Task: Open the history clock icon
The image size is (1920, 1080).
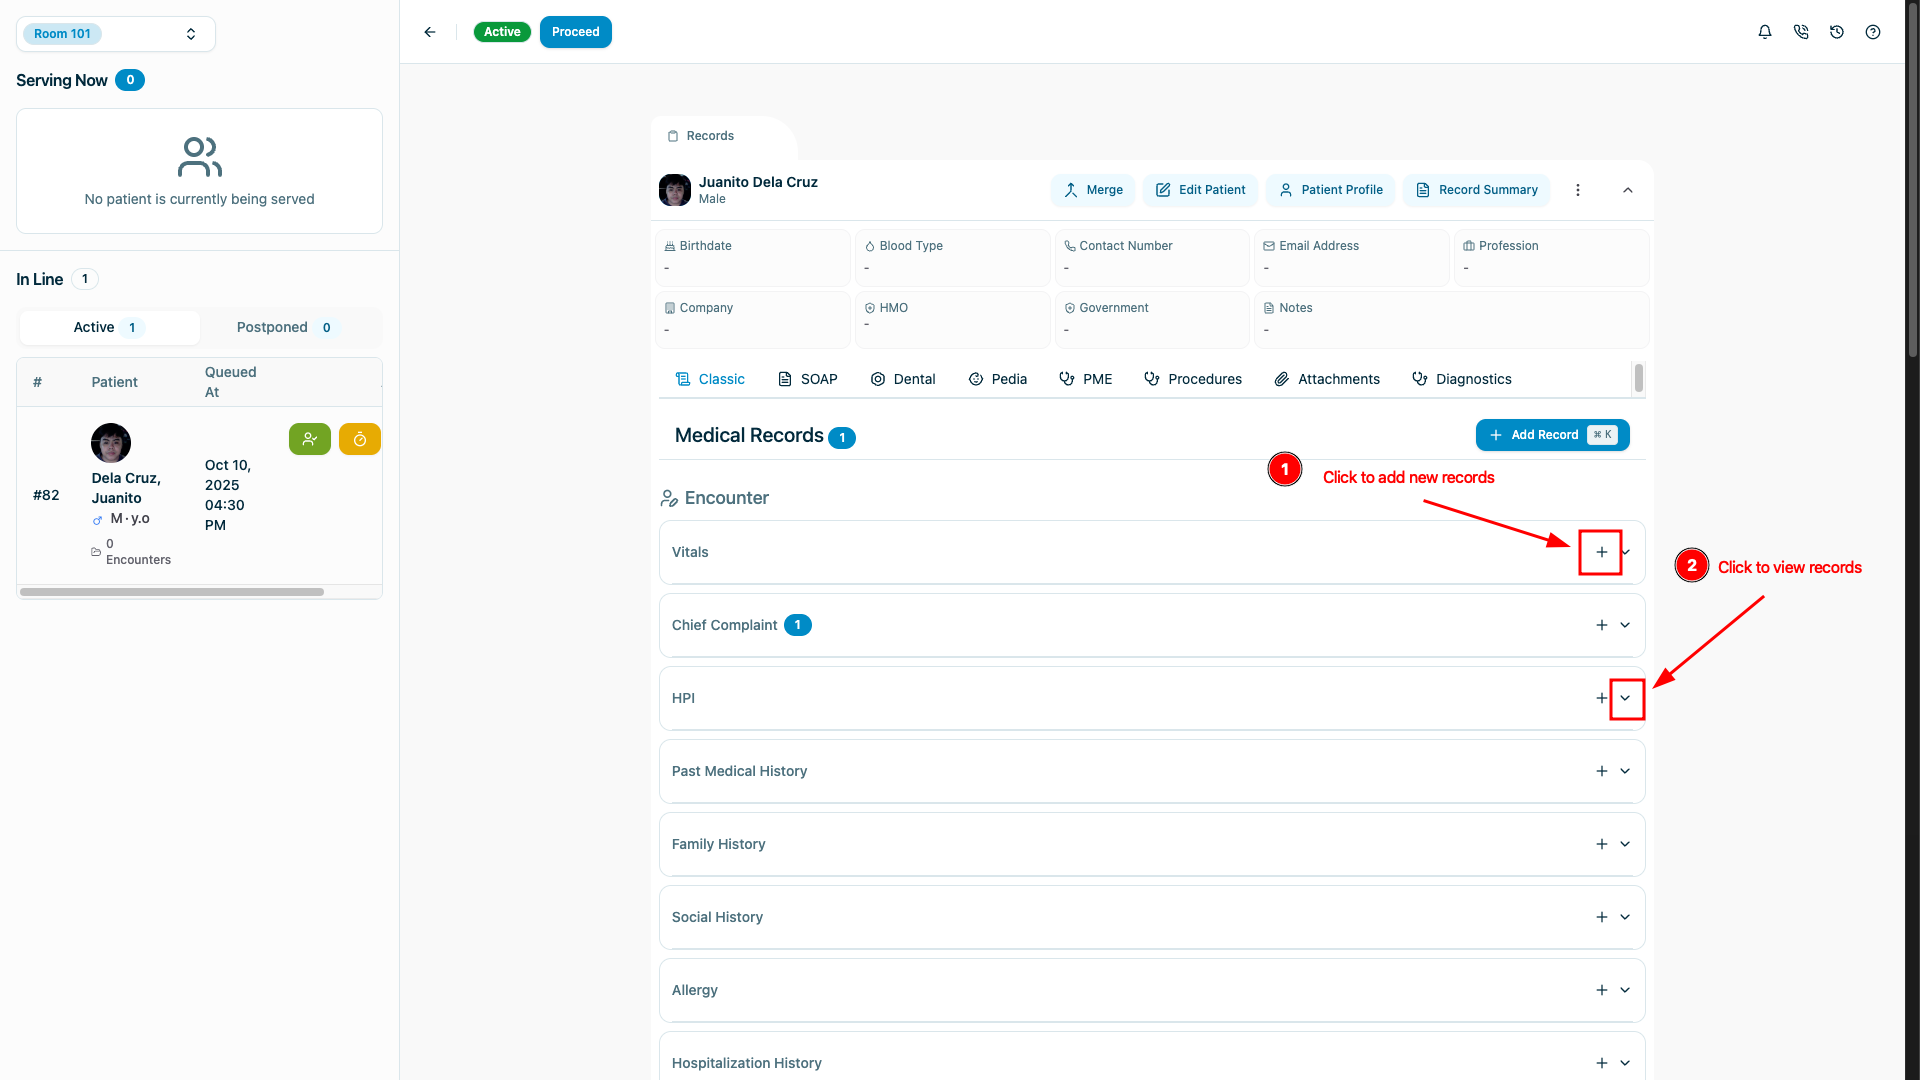Action: click(x=1837, y=32)
